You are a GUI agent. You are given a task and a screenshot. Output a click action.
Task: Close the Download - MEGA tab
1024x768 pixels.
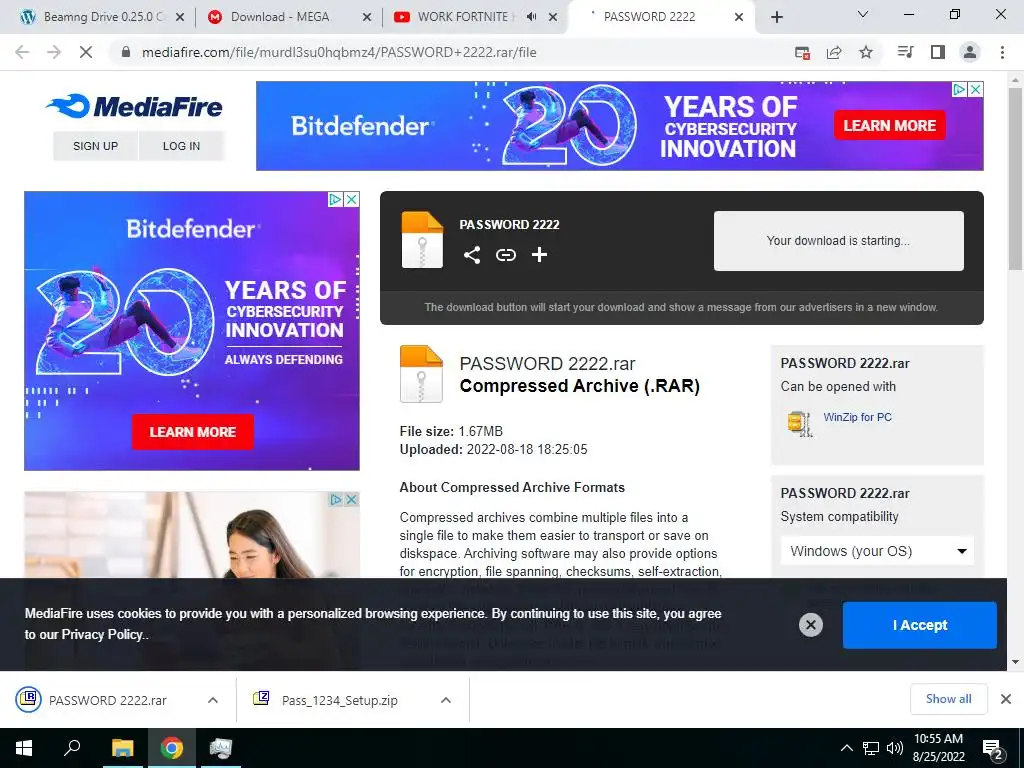tap(367, 17)
